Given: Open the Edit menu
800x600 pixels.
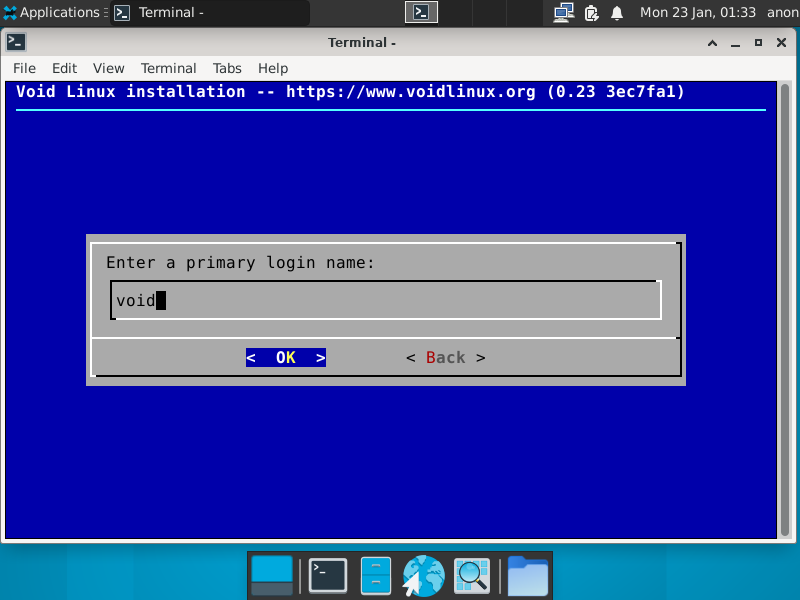Looking at the screenshot, I should pyautogui.click(x=64, y=68).
